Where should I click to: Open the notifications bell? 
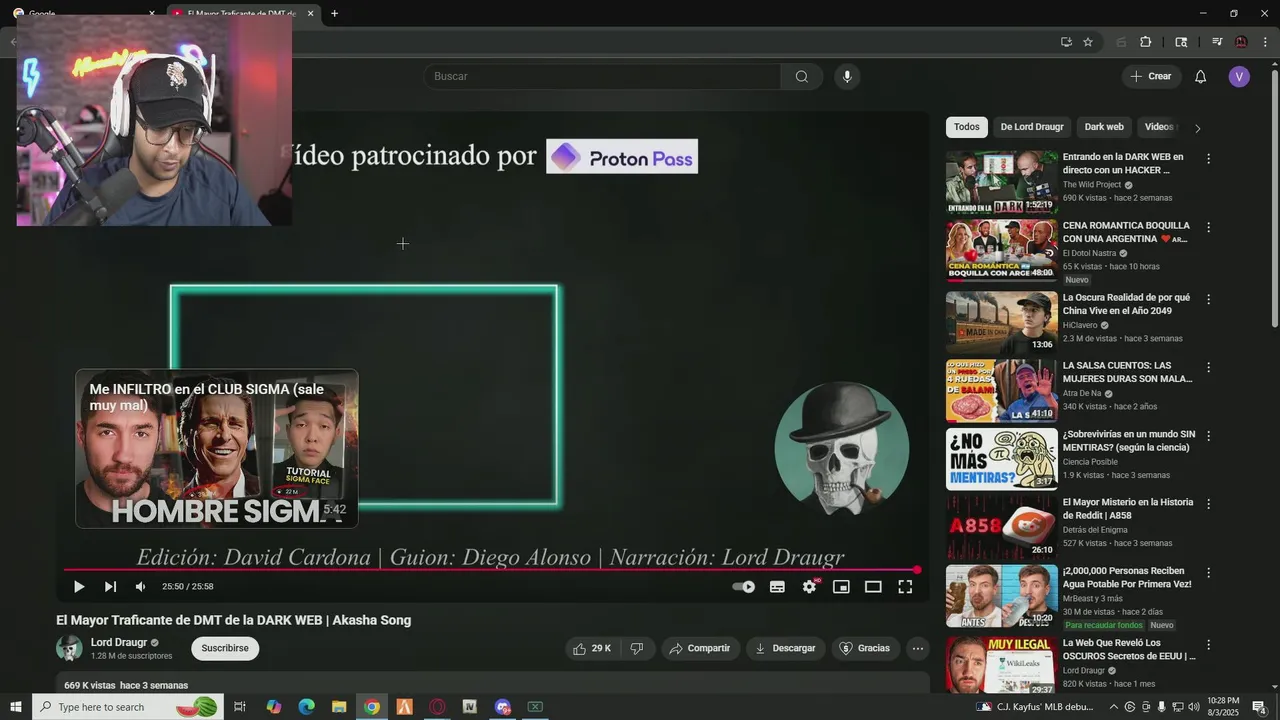tap(1201, 77)
